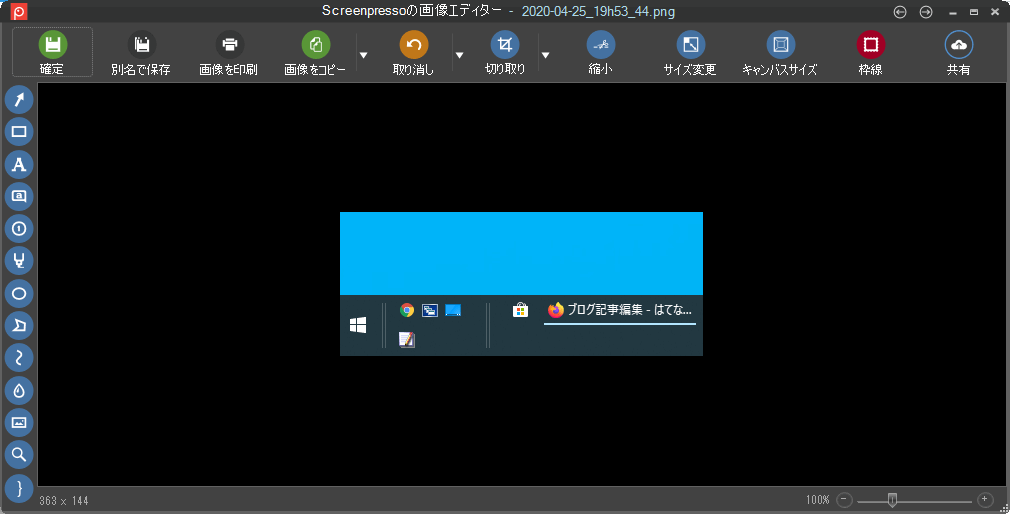1010x514 pixels.
Task: Click the 確定 save button
Action: [x=52, y=52]
